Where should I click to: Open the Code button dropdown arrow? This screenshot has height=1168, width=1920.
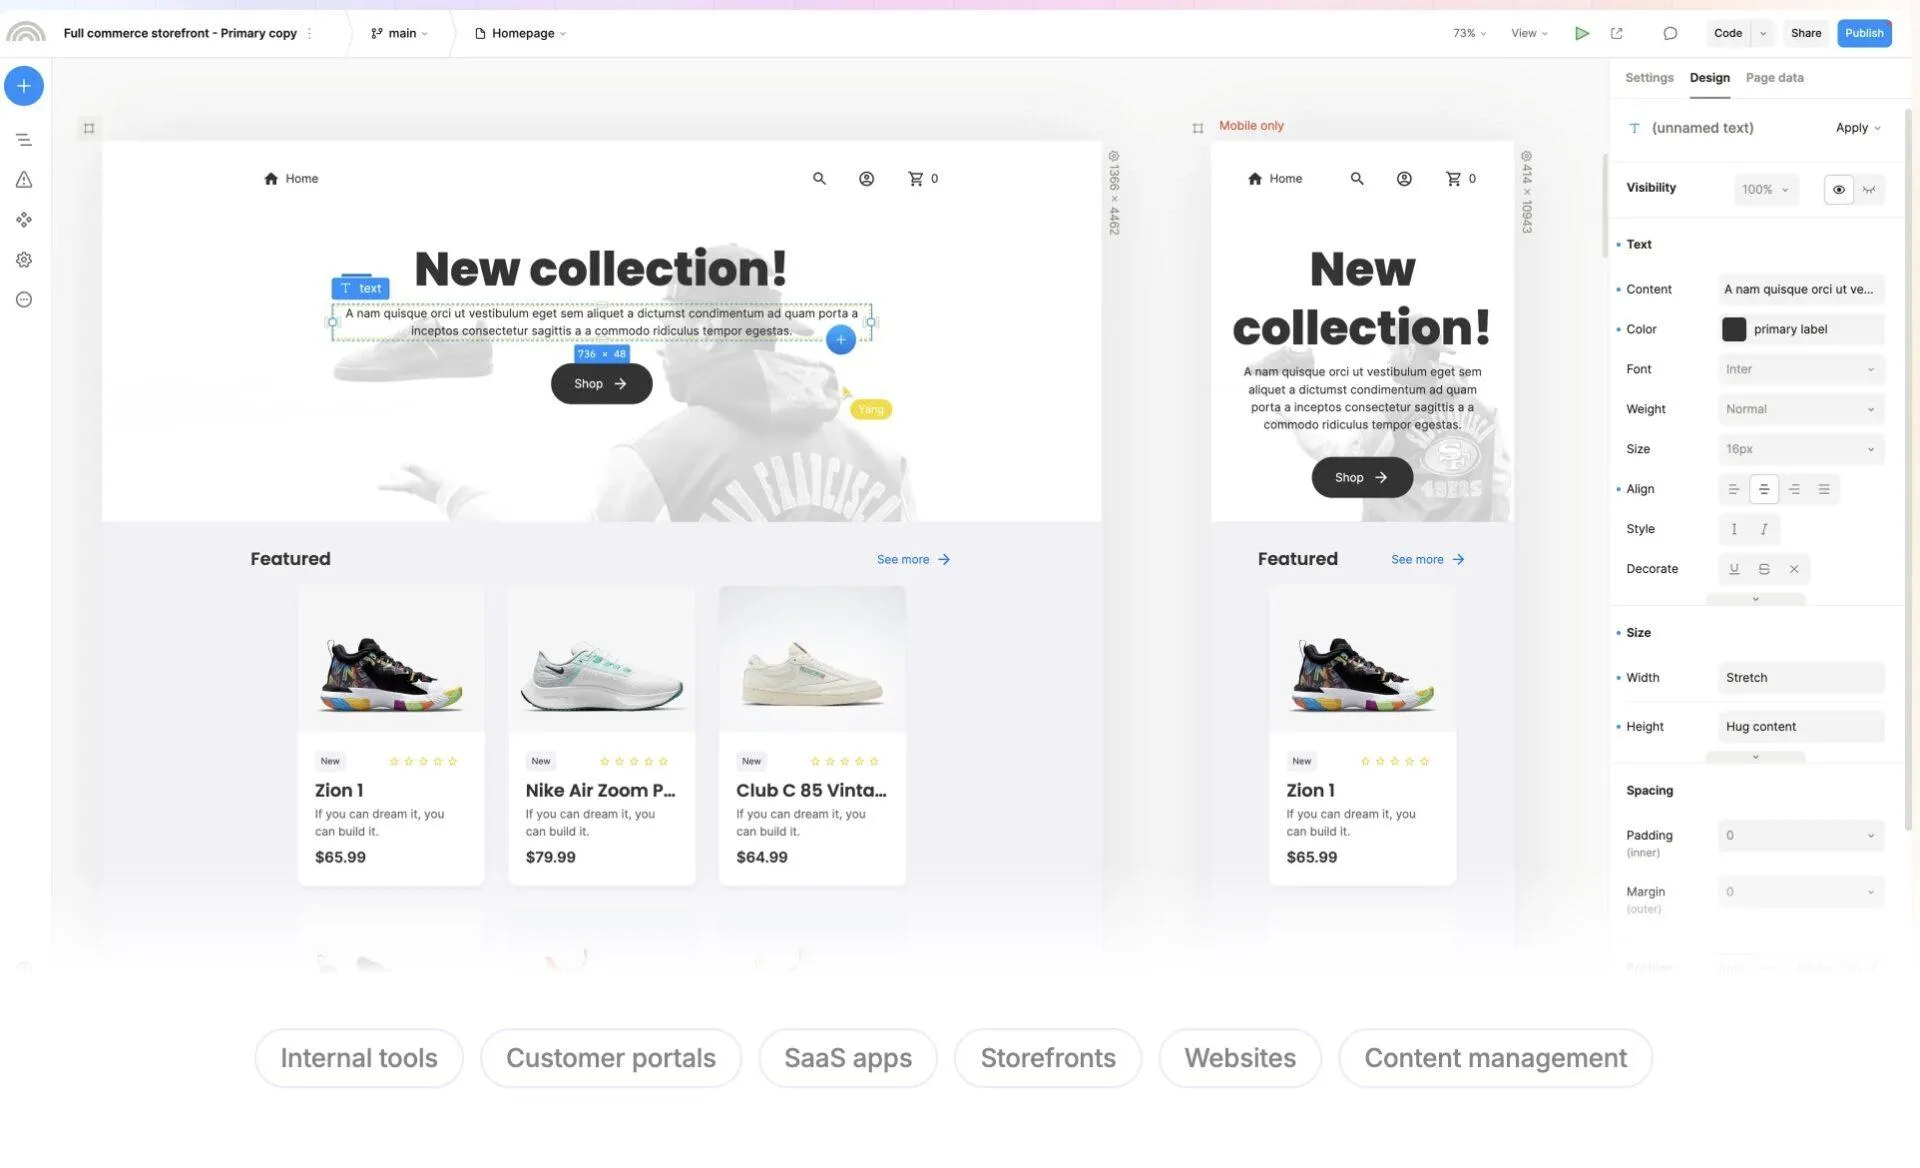coord(1763,33)
